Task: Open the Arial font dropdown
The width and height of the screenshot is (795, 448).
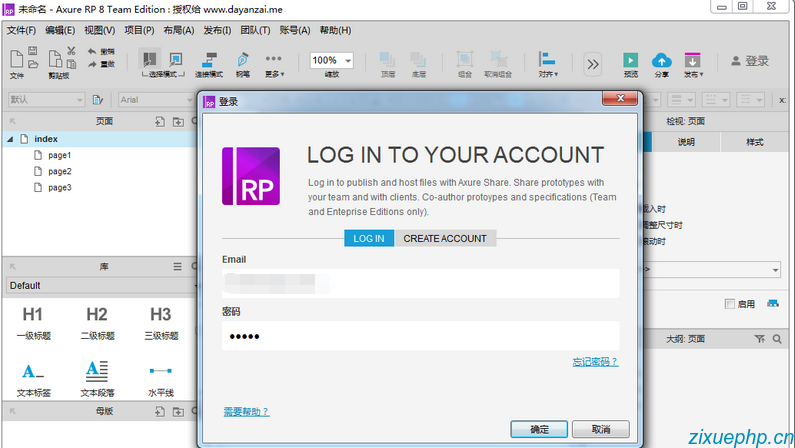Action: [156, 100]
